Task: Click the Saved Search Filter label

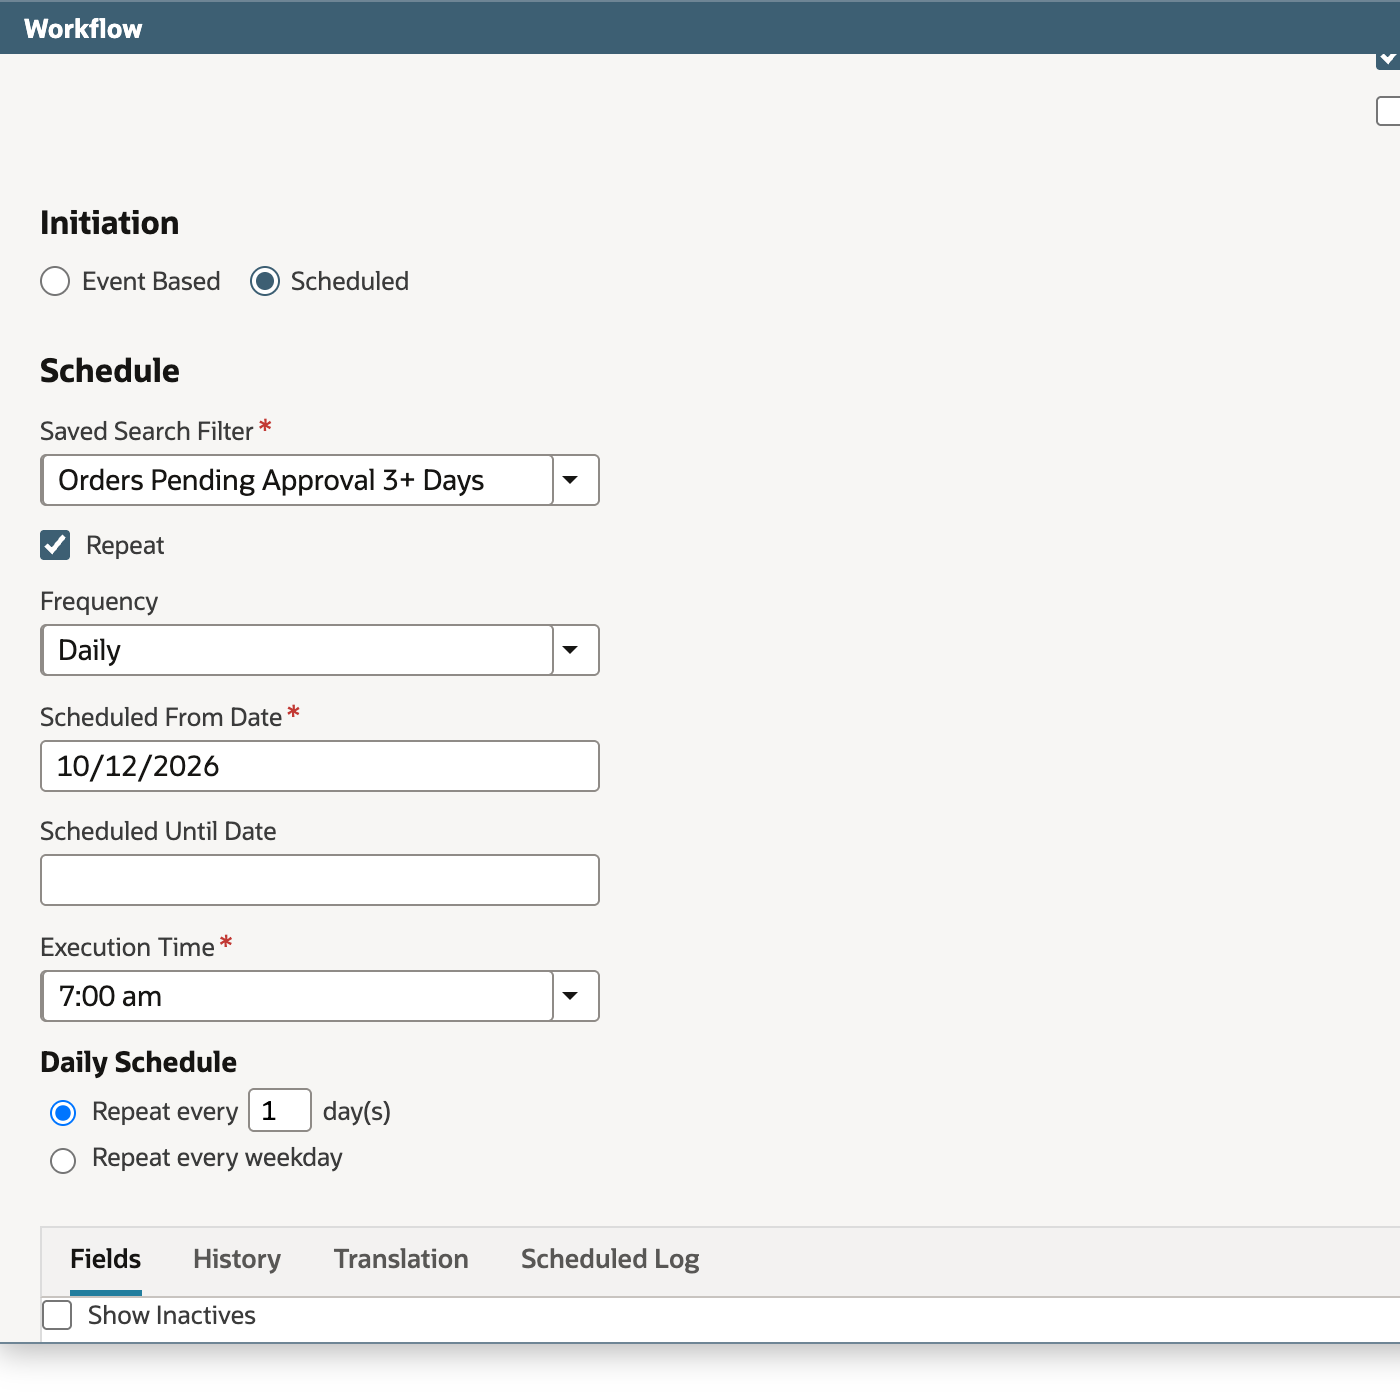Action: point(147,431)
